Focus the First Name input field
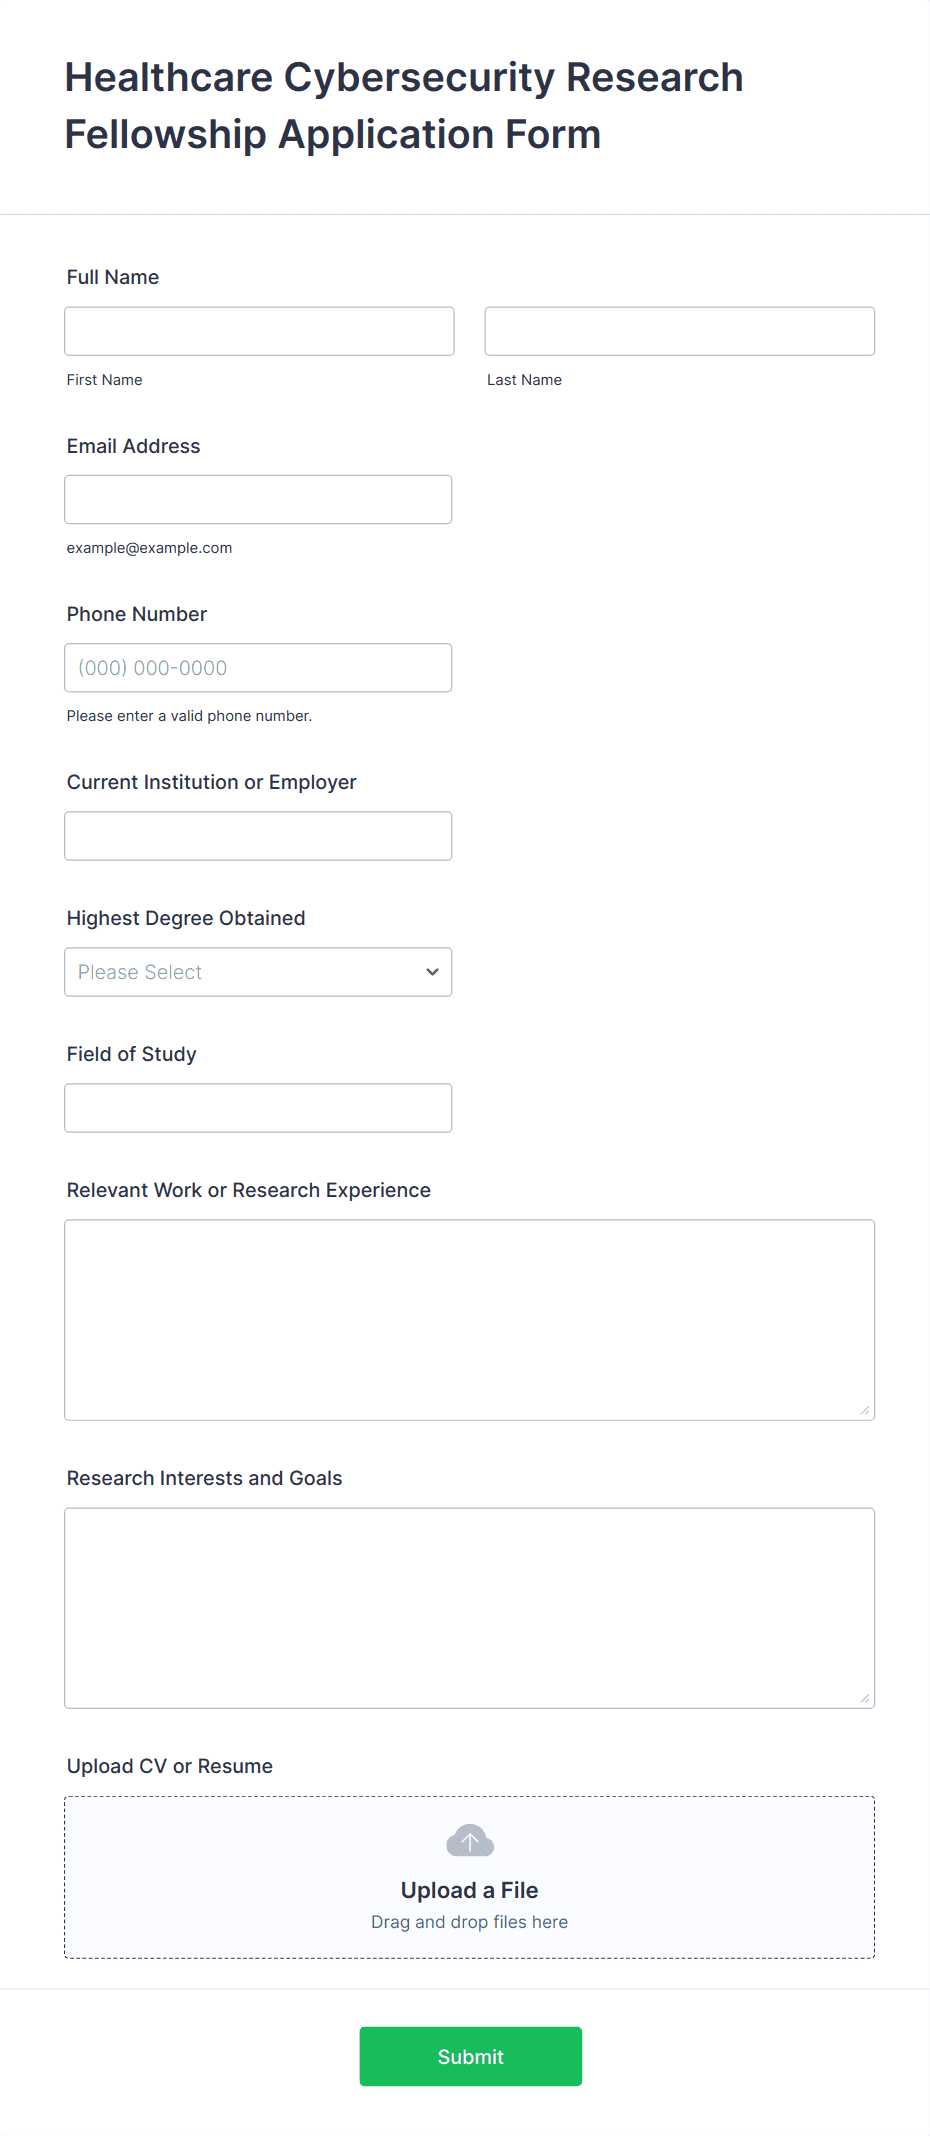Screen dimensions: 930x2136 click(259, 331)
